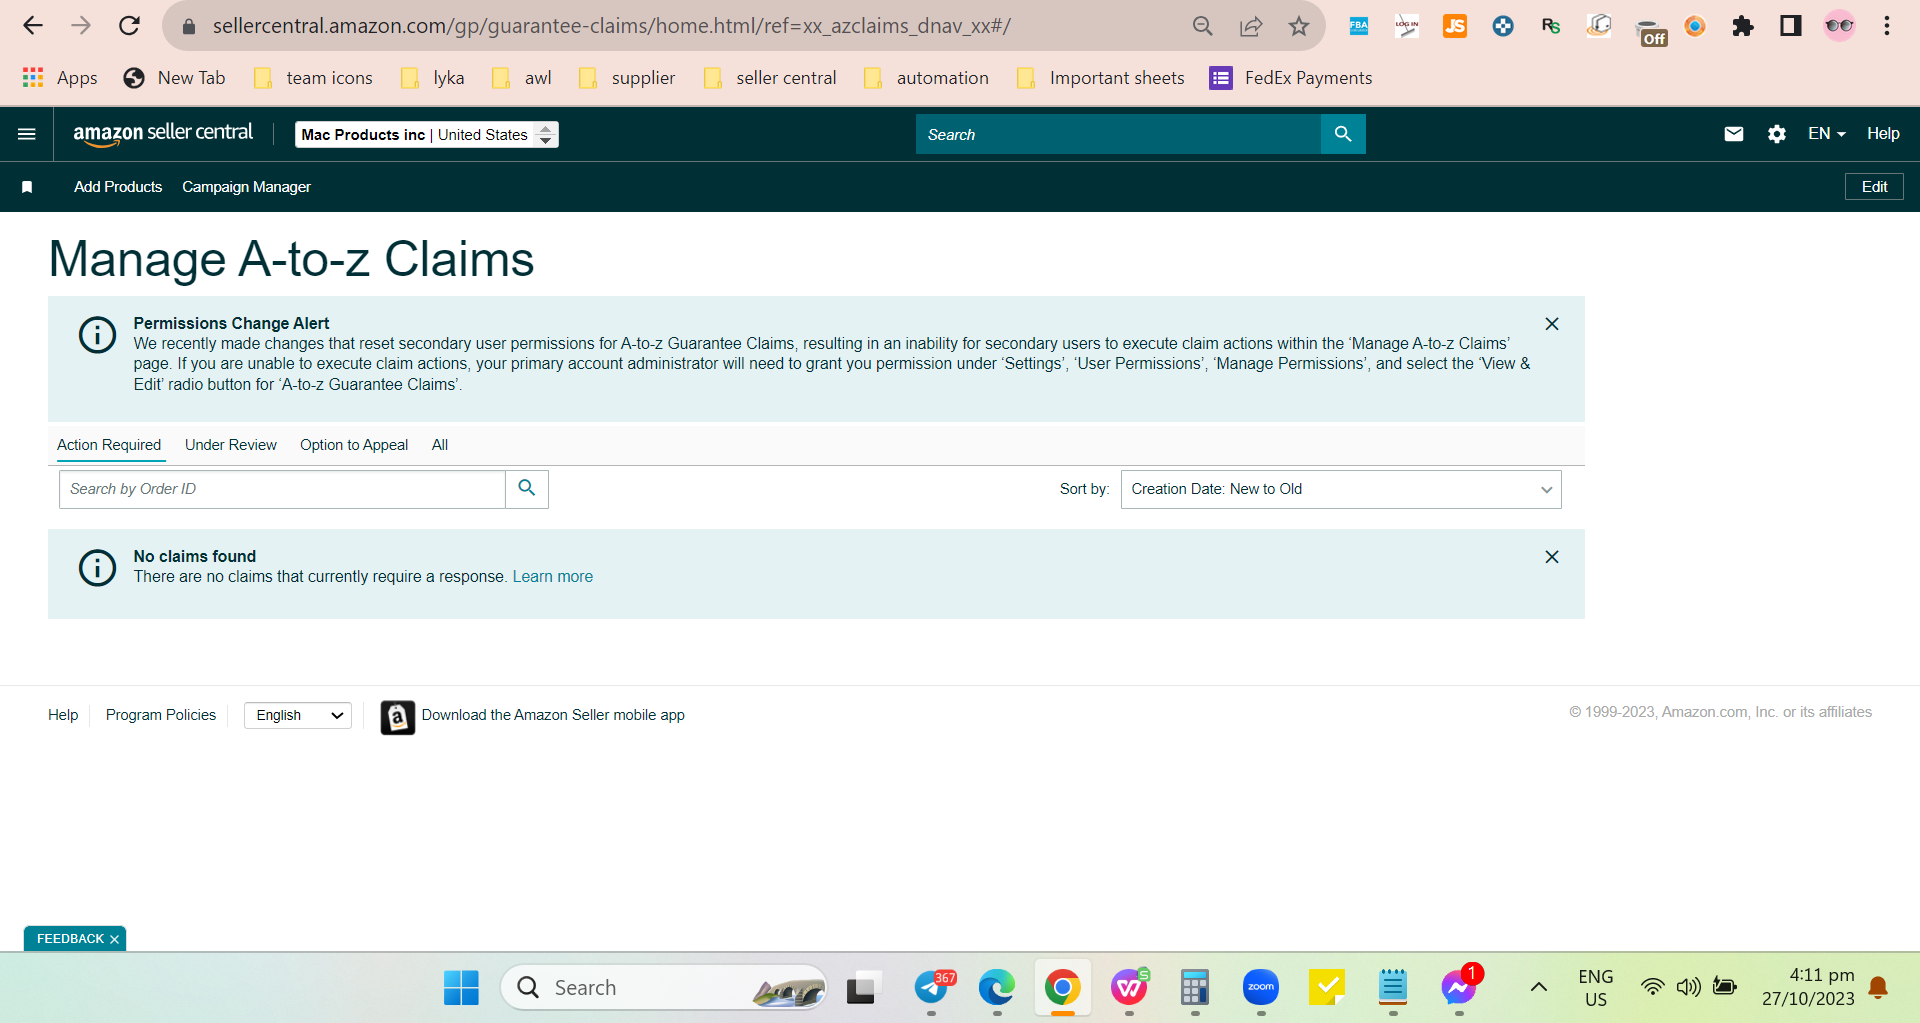The image size is (1920, 1023).
Task: Open the supplier bookmarks folder
Action: [627, 78]
